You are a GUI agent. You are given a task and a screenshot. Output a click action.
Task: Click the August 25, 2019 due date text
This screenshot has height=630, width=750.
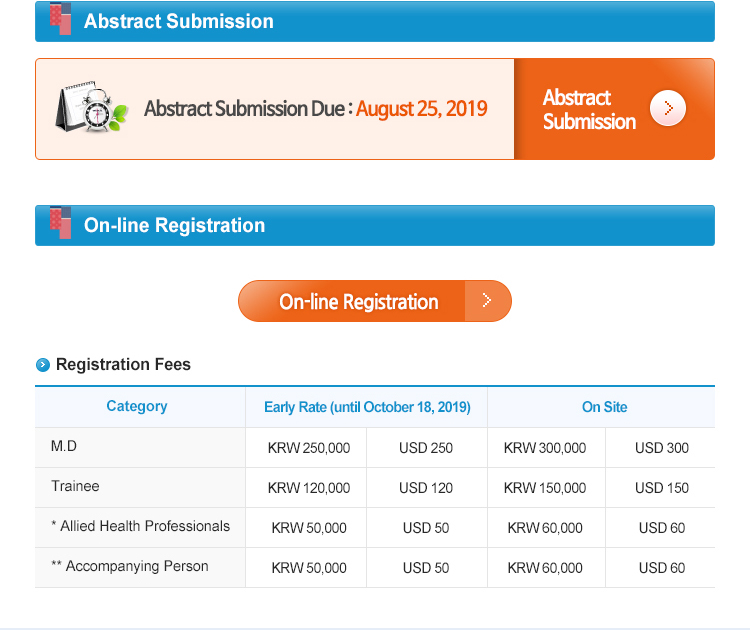(x=421, y=109)
